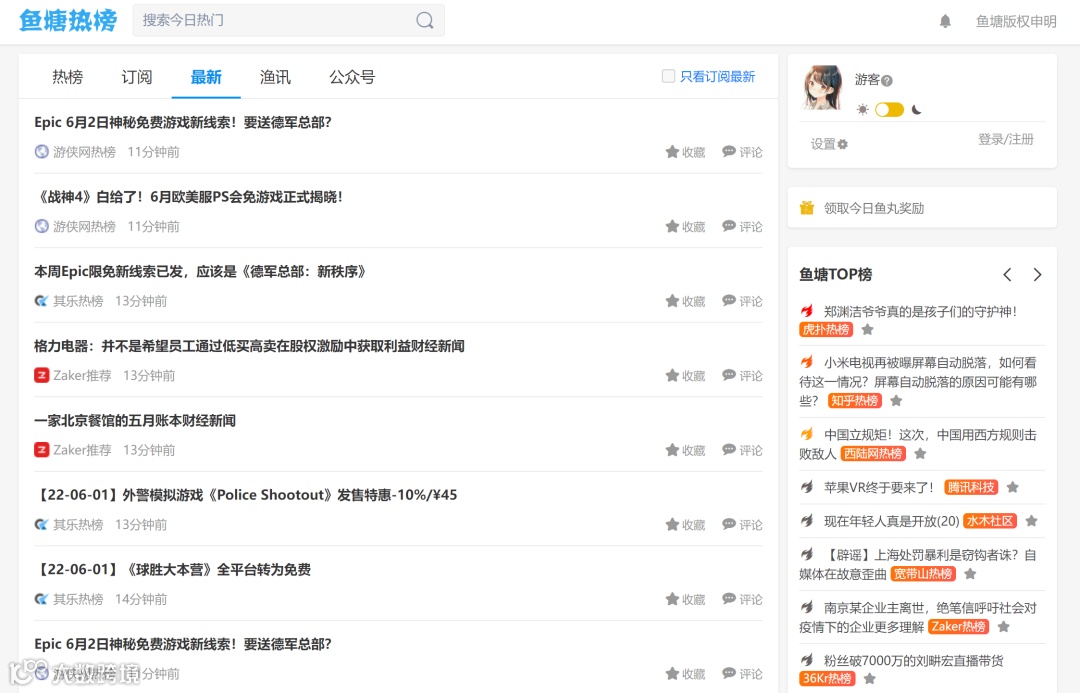
Task: Open 【22-06-01】《球胜大本营》全平台转为免费 headline
Action: tap(173, 570)
